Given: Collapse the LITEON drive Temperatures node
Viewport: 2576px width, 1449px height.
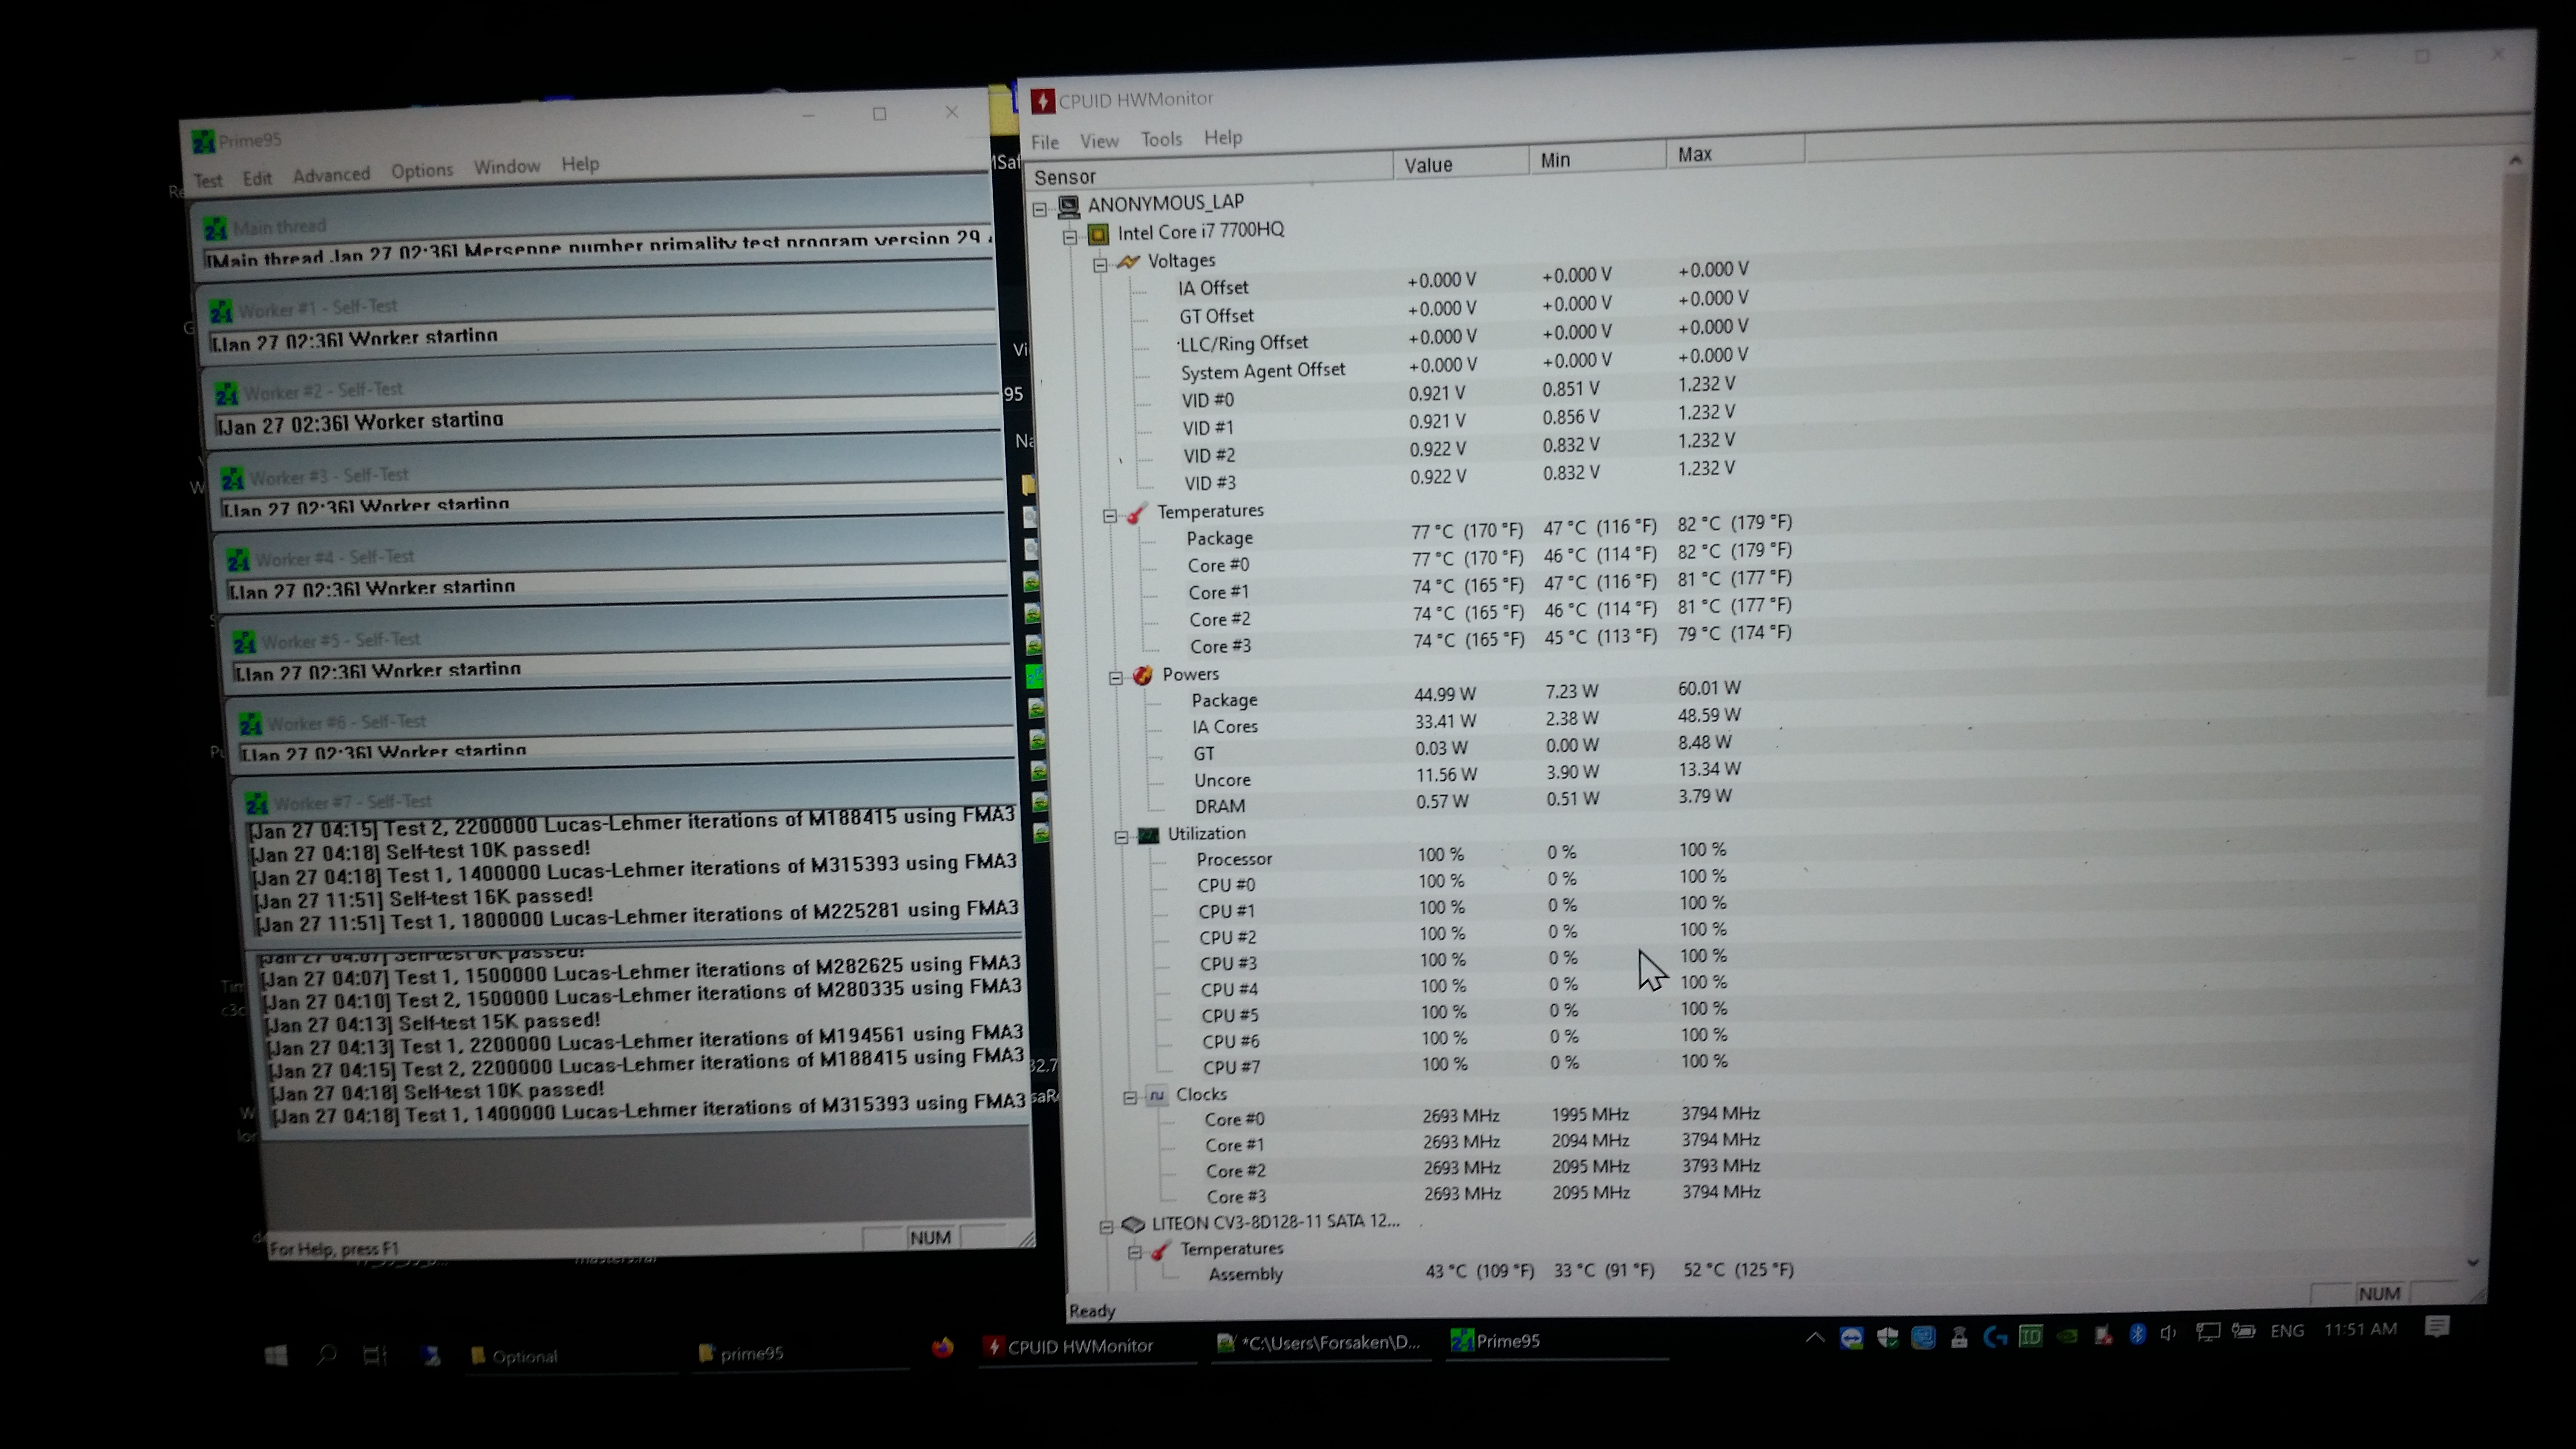Looking at the screenshot, I should coord(1134,1252).
